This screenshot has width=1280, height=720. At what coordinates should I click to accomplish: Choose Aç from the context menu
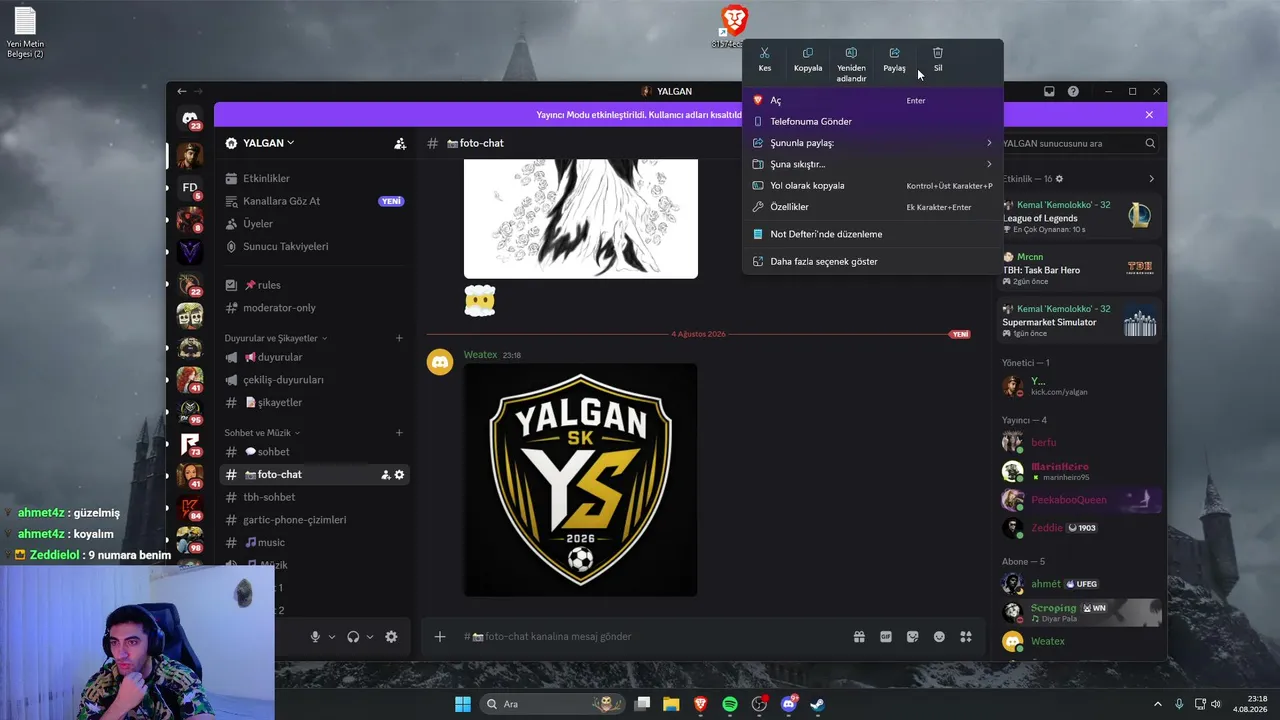(x=872, y=100)
